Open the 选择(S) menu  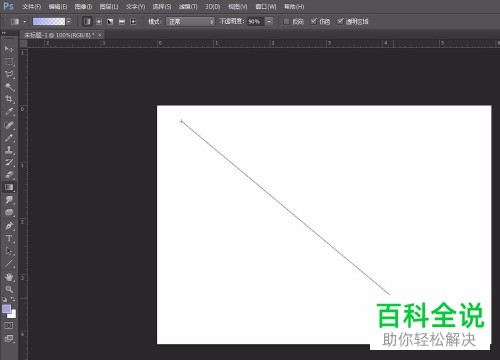pos(162,7)
